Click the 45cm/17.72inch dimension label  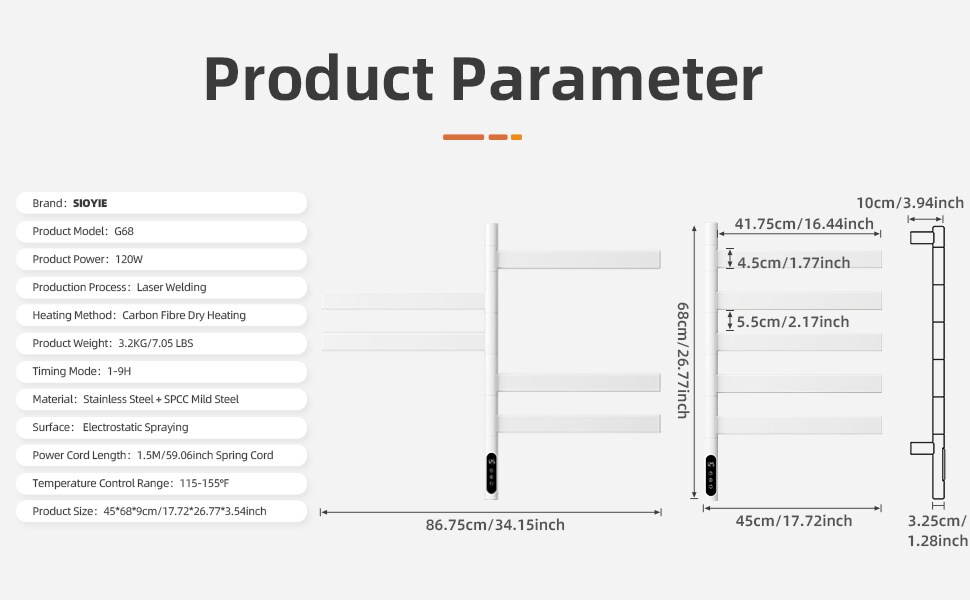point(794,521)
